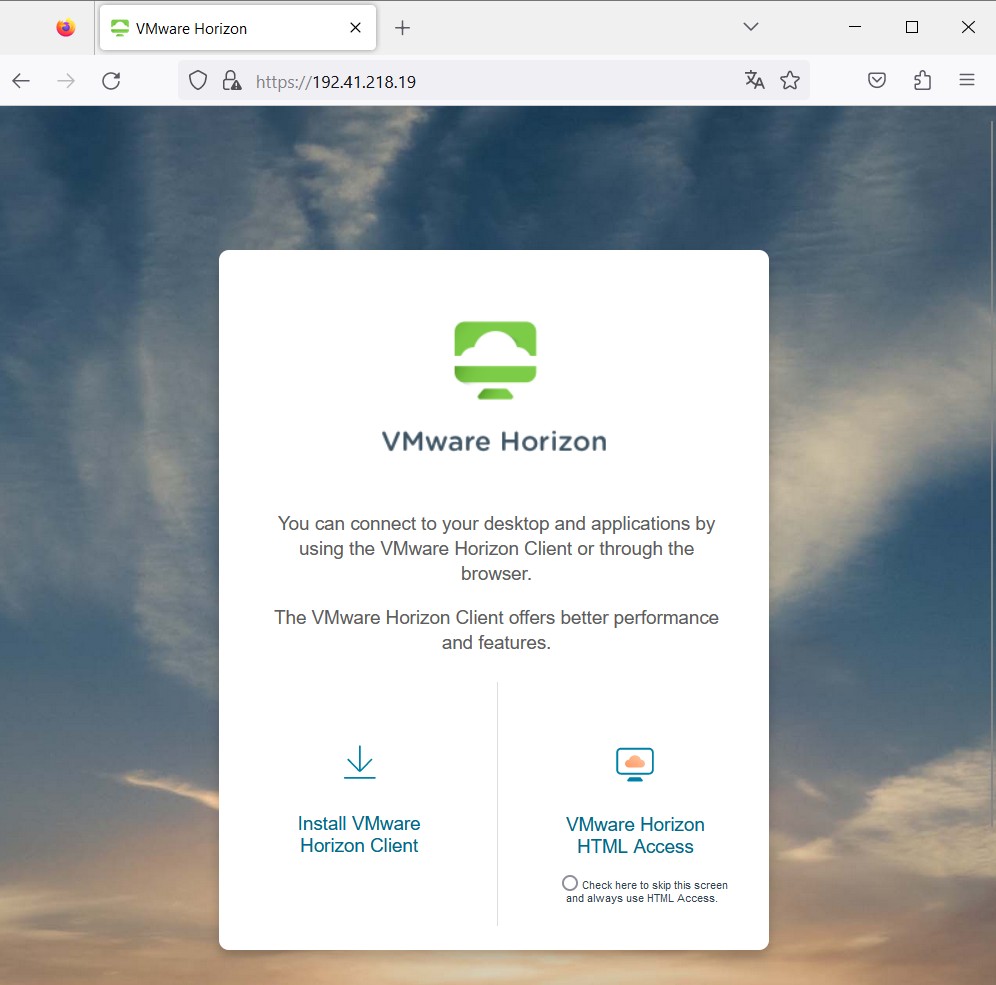Viewport: 996px width, 985px height.
Task: Open the Save to Pocket icon
Action: 877,81
